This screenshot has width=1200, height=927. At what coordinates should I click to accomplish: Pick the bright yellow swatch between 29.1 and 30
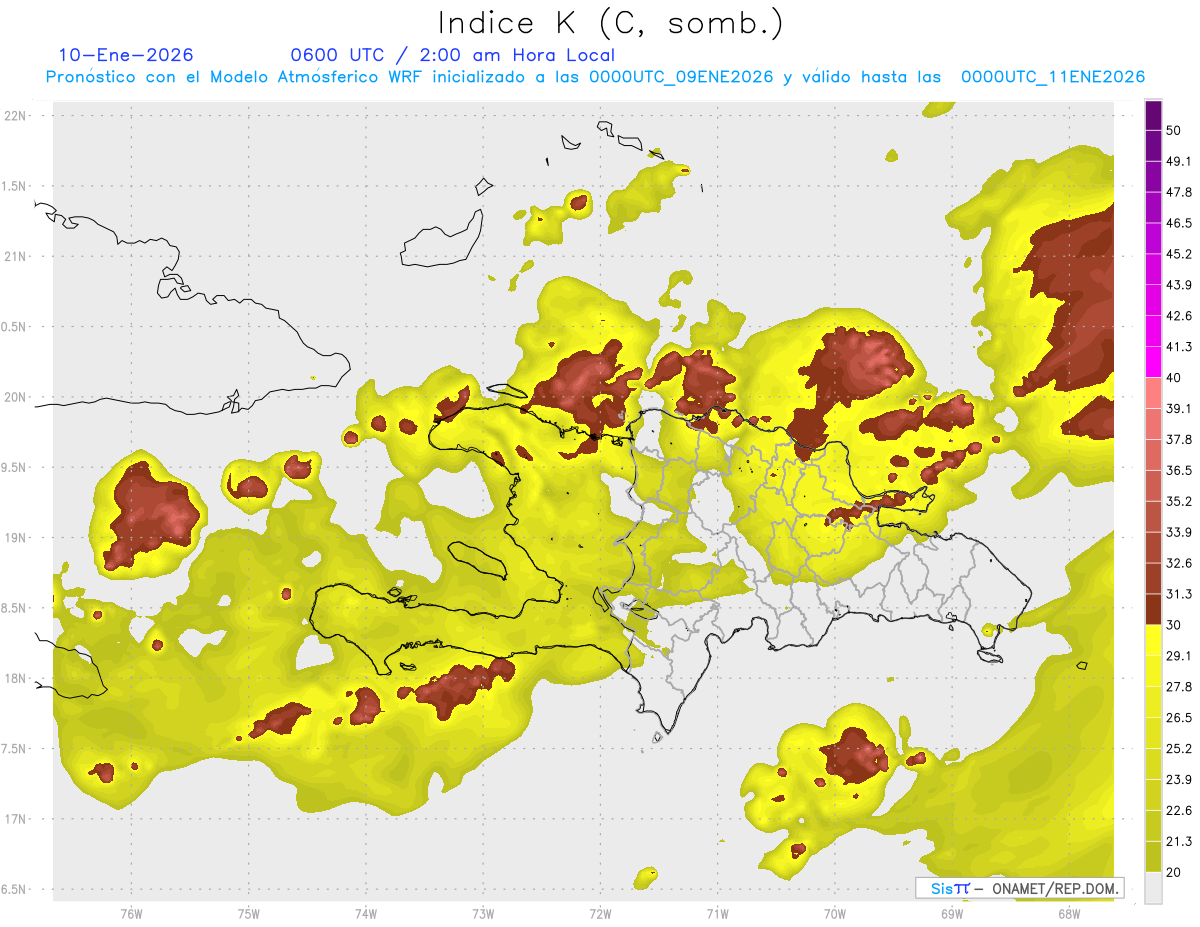pos(1153,640)
